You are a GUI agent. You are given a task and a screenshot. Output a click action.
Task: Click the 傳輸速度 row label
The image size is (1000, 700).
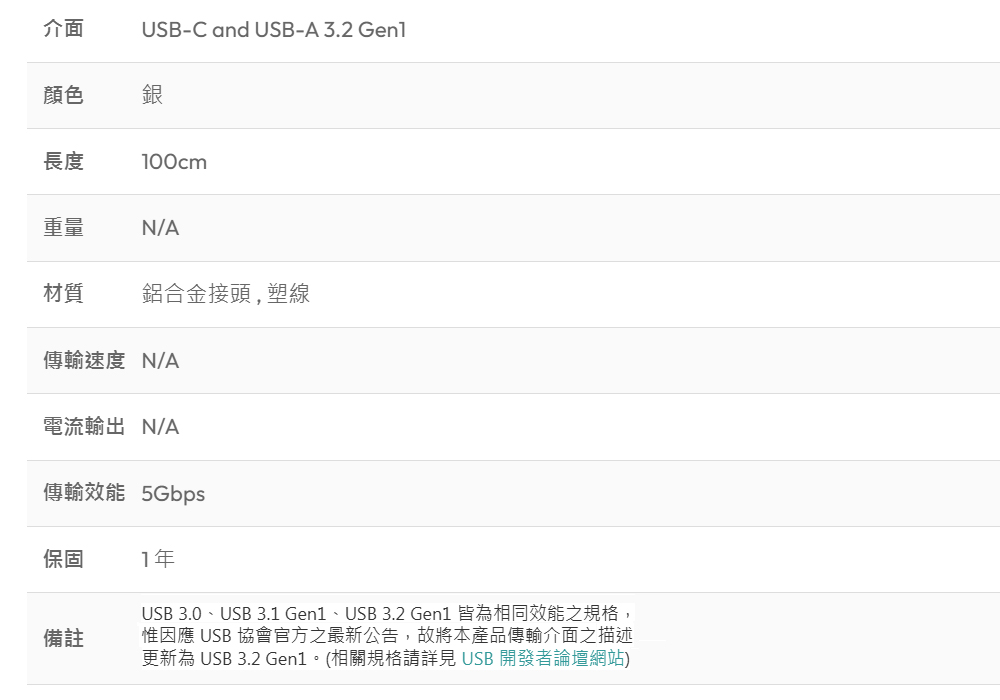(84, 360)
